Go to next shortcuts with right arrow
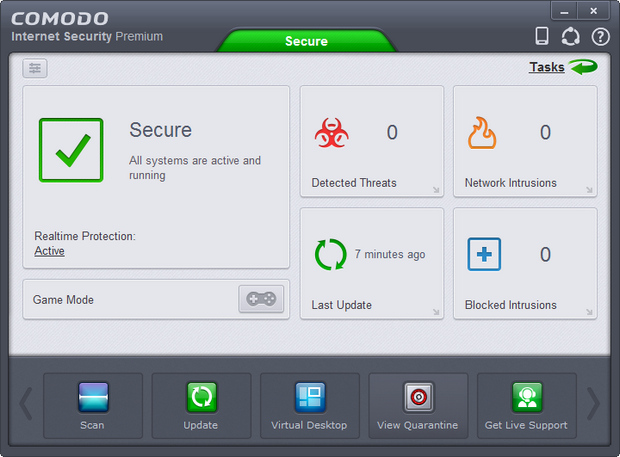Viewport: 620px width, 457px height. click(593, 404)
